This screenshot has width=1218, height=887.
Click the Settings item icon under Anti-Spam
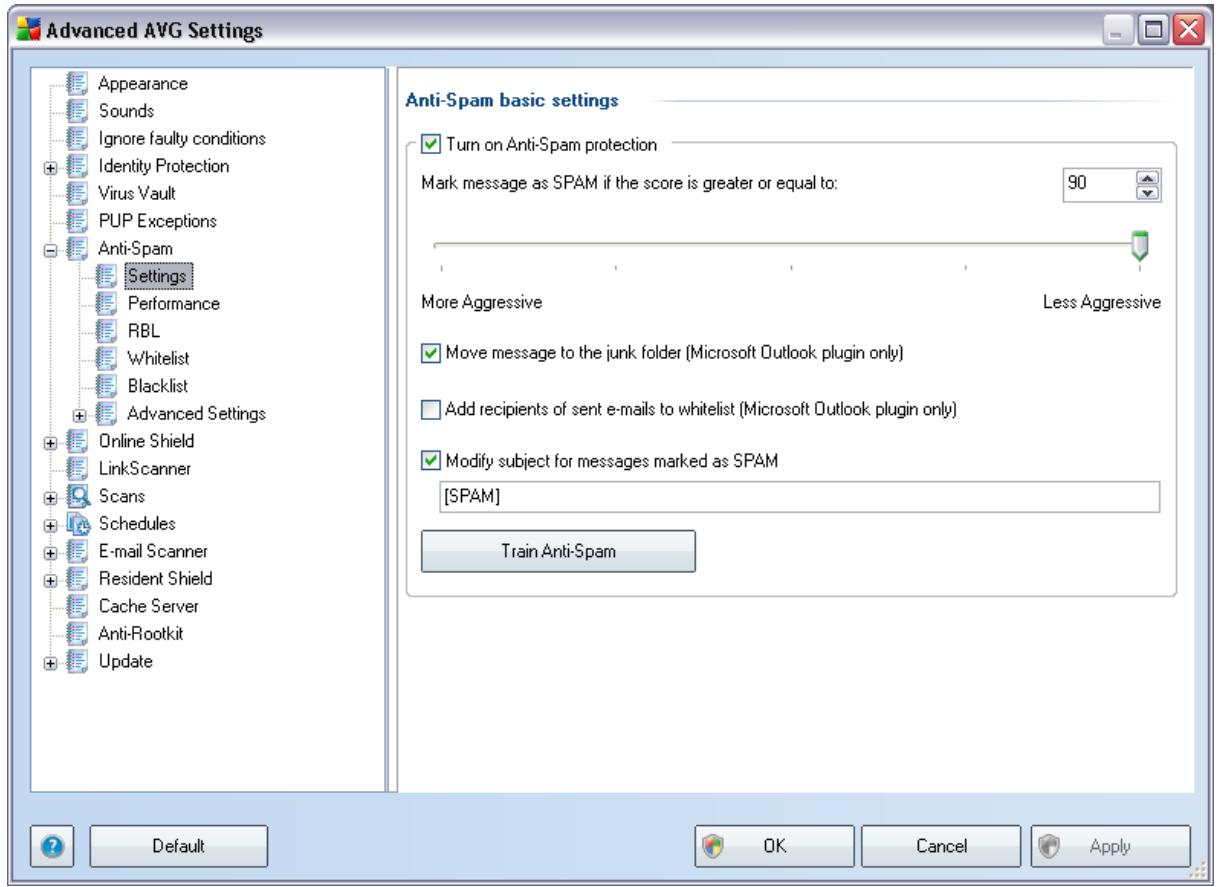click(x=105, y=274)
